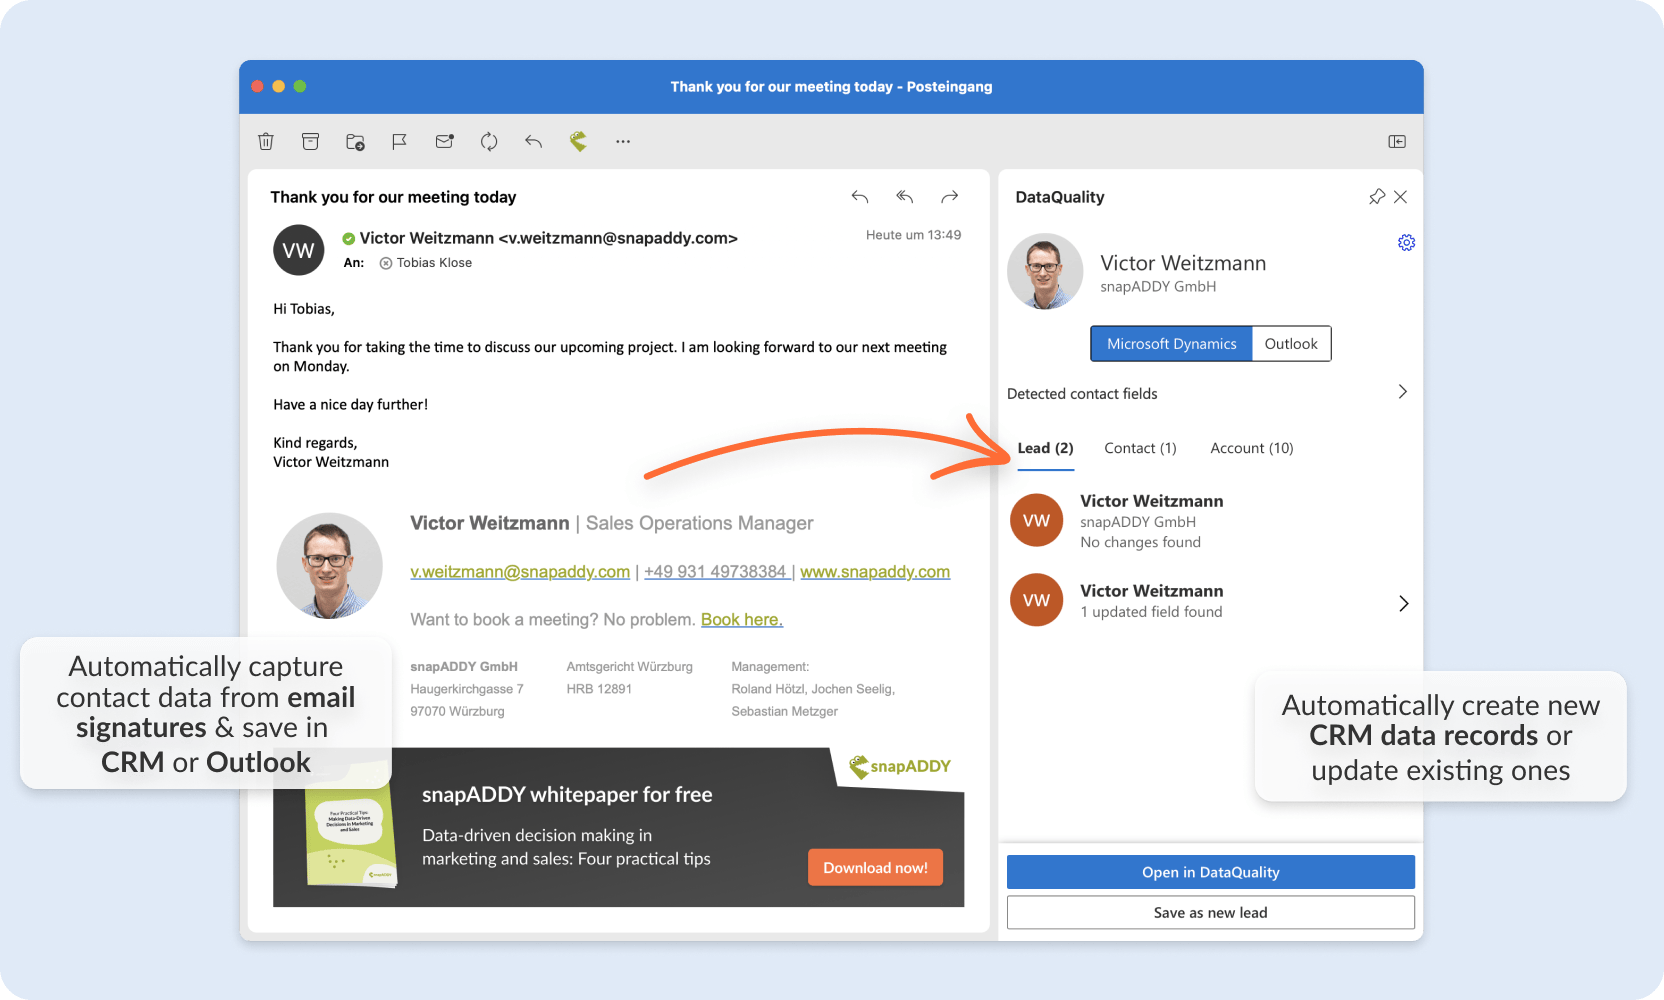Reply using the toolbar reply arrow
1664x1000 pixels.
[533, 142]
